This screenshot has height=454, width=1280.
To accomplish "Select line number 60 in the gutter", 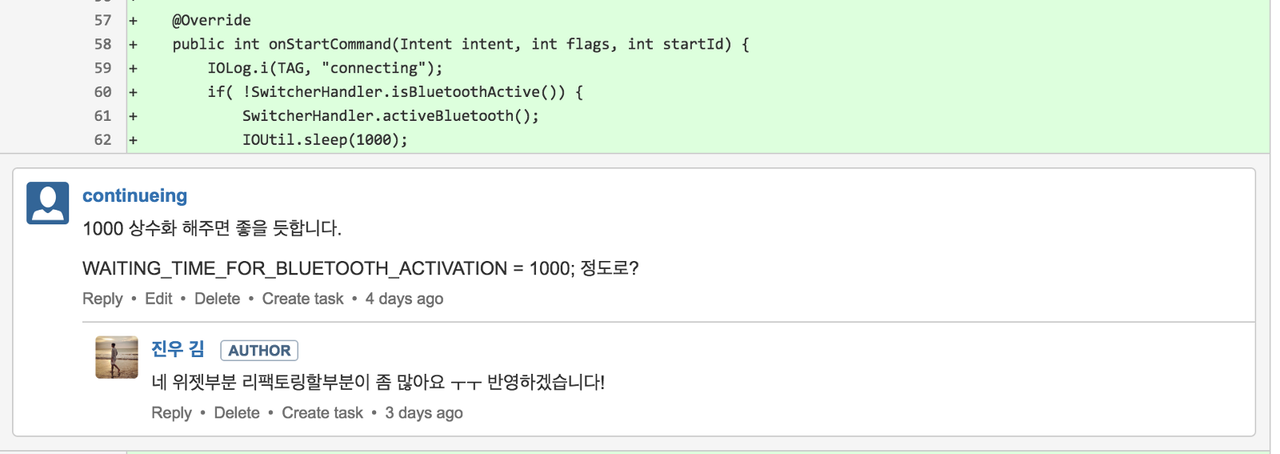I will (103, 92).
